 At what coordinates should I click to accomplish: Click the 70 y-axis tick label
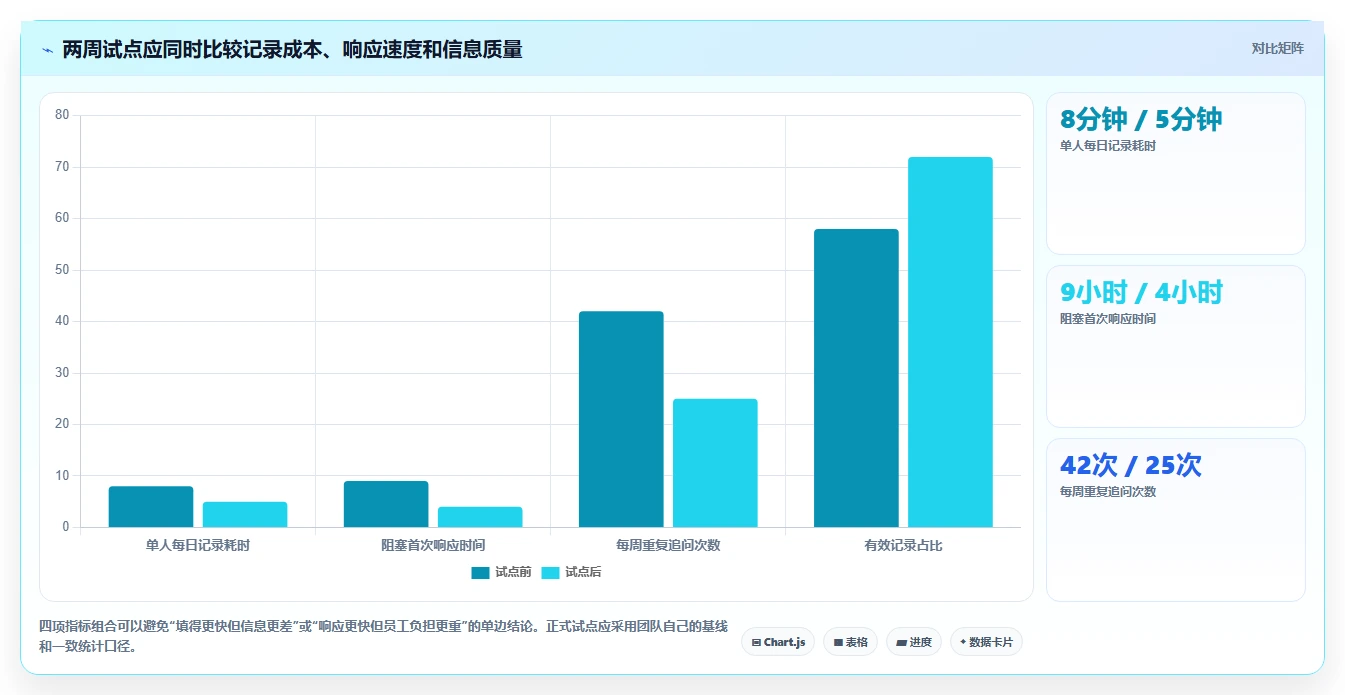tap(62, 167)
